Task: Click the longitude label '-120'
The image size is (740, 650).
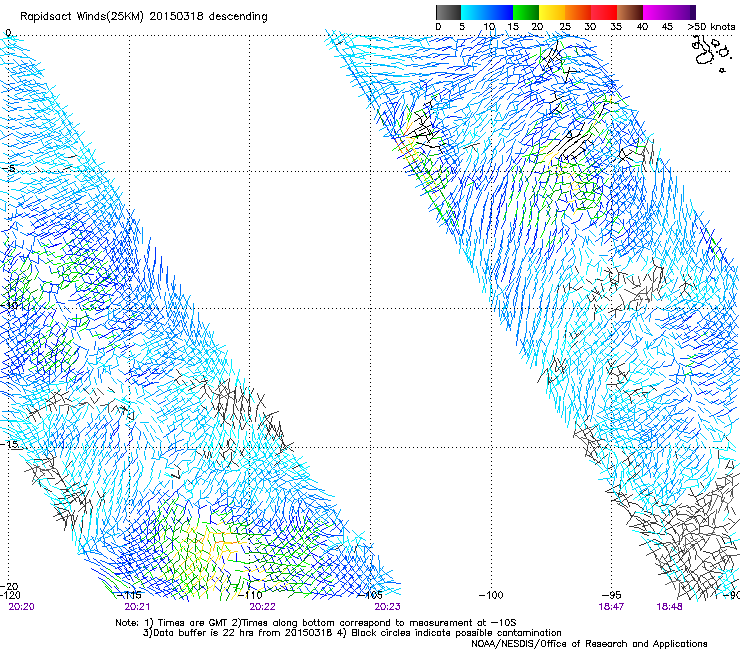Action: tap(10, 595)
